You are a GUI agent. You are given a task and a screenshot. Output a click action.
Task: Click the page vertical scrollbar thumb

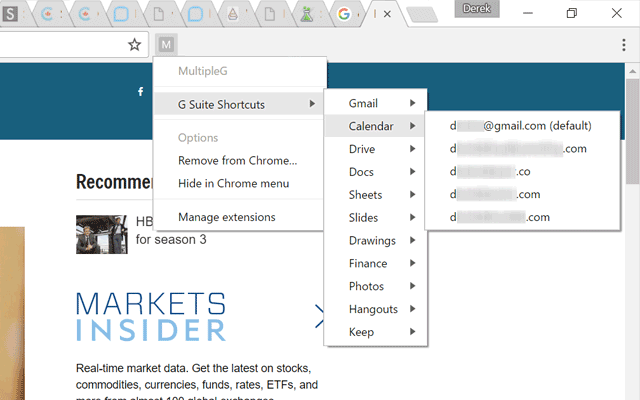click(x=632, y=131)
